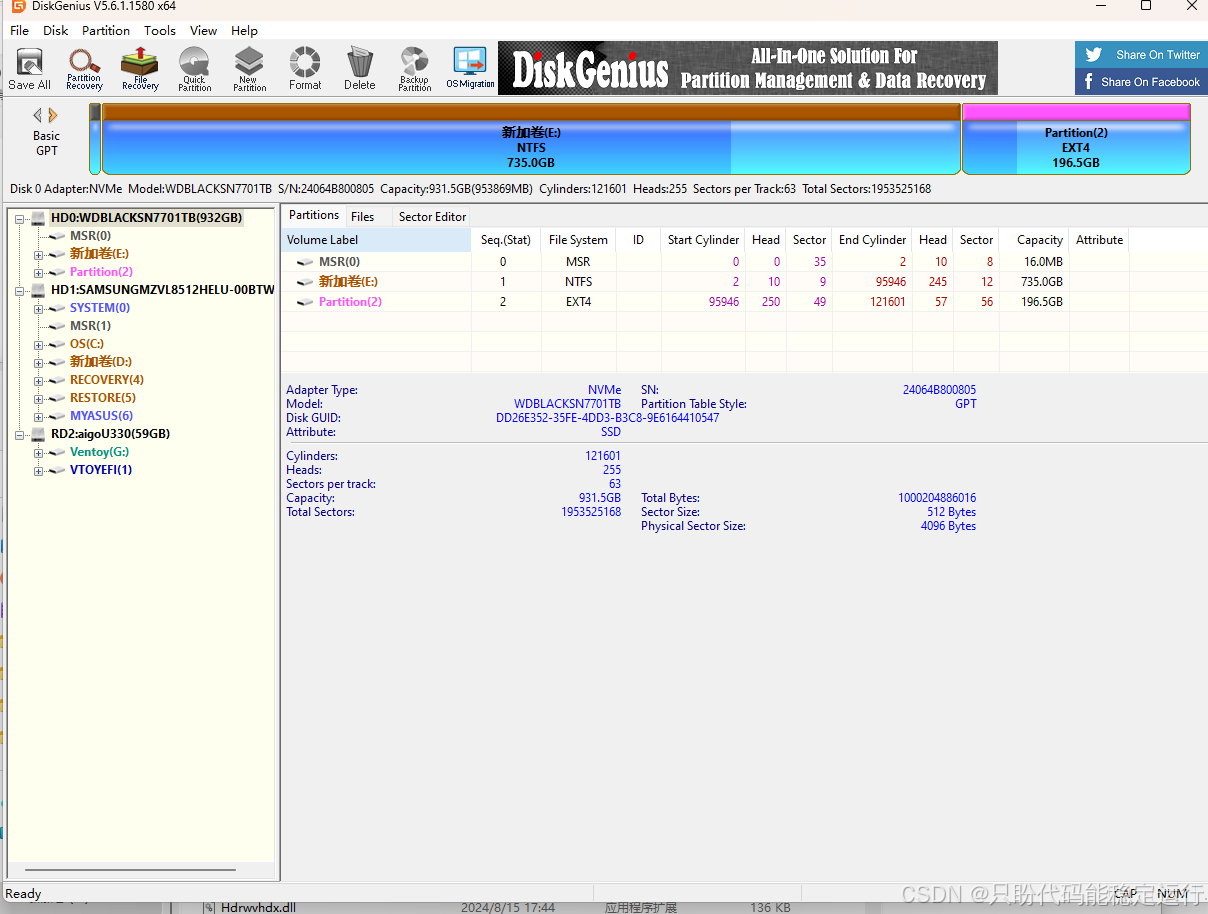Open the View menu
1208x914 pixels.
coord(203,30)
